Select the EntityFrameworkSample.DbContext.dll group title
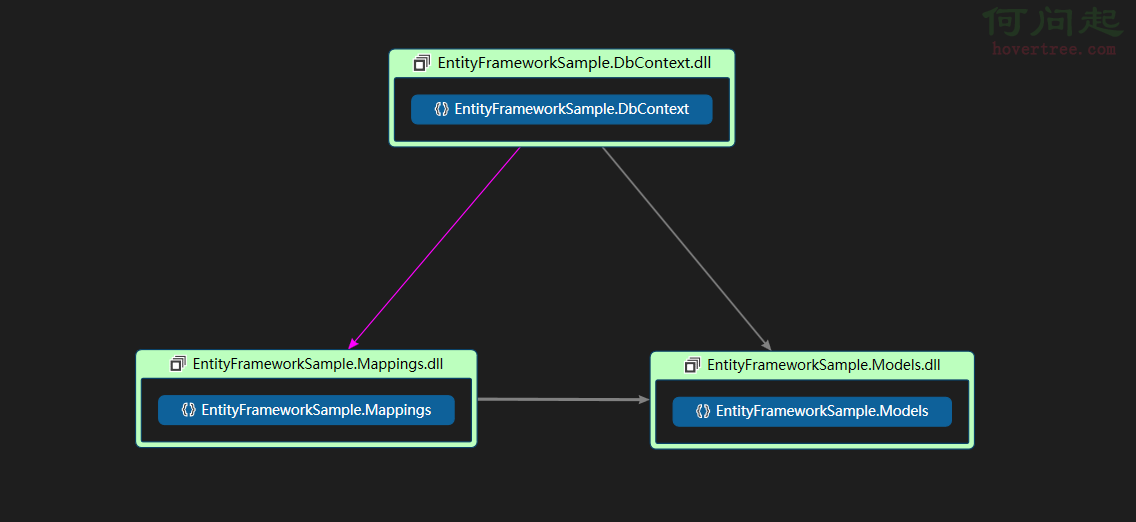 tap(575, 63)
